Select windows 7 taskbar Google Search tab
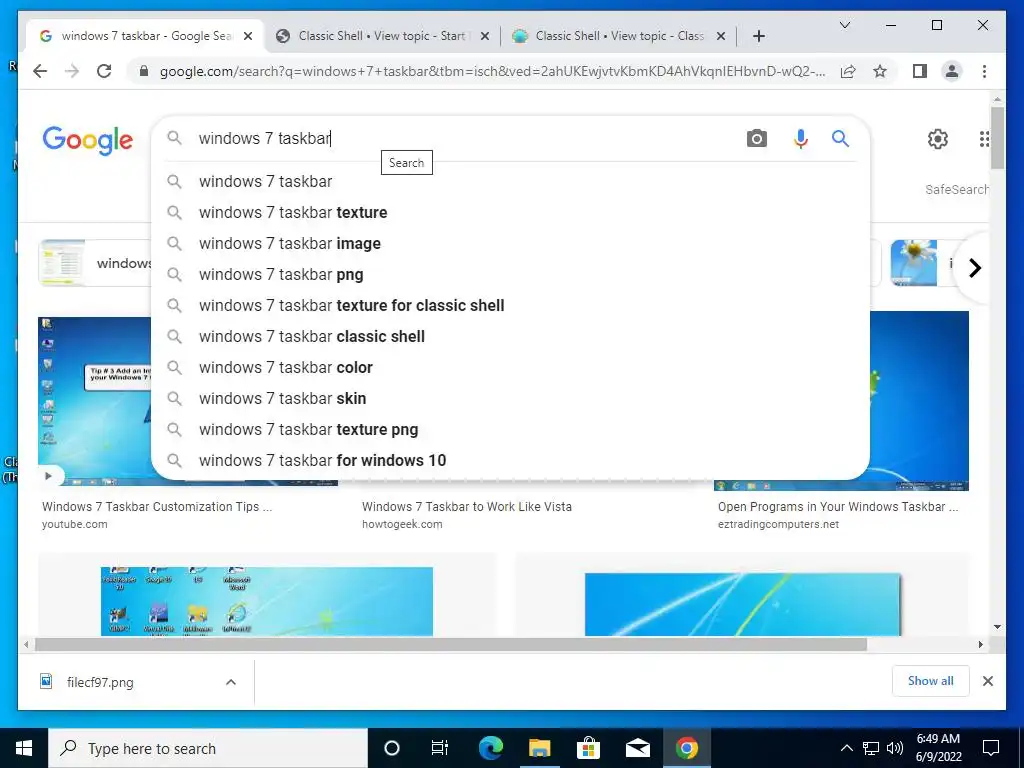1024x768 pixels. pyautogui.click(x=145, y=36)
